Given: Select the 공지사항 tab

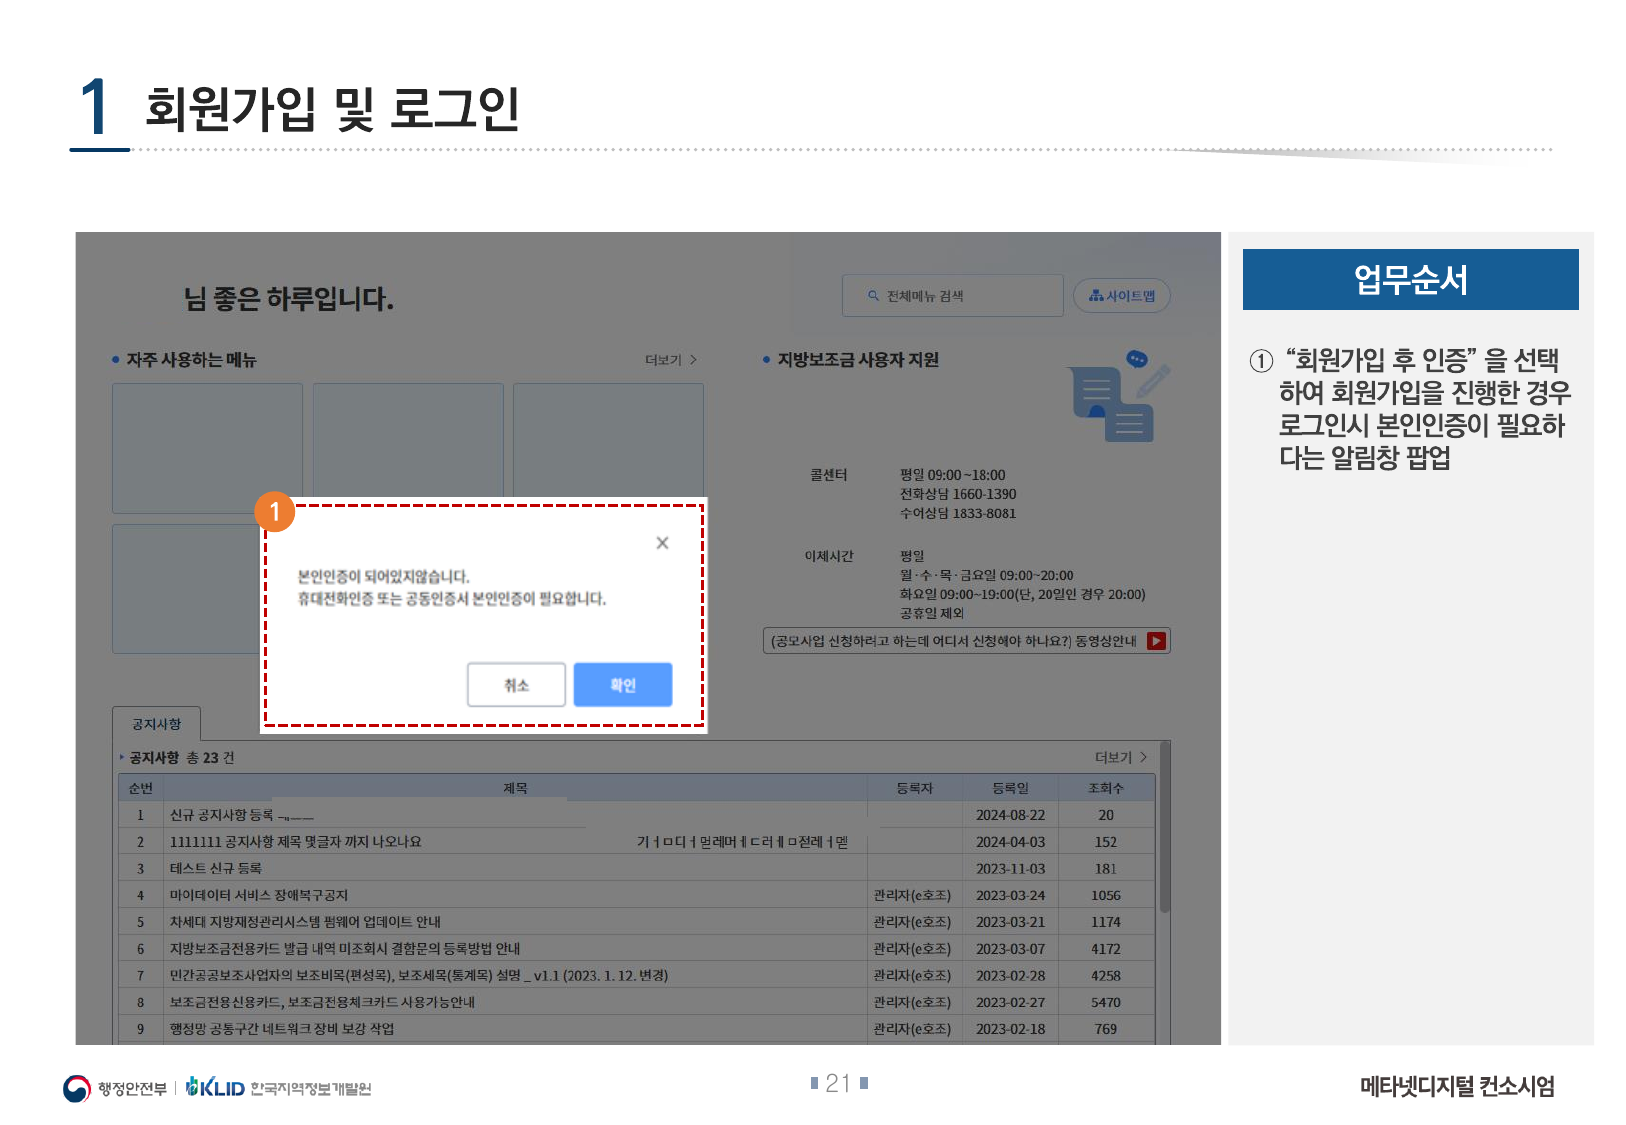Looking at the screenshot, I should pyautogui.click(x=157, y=724).
